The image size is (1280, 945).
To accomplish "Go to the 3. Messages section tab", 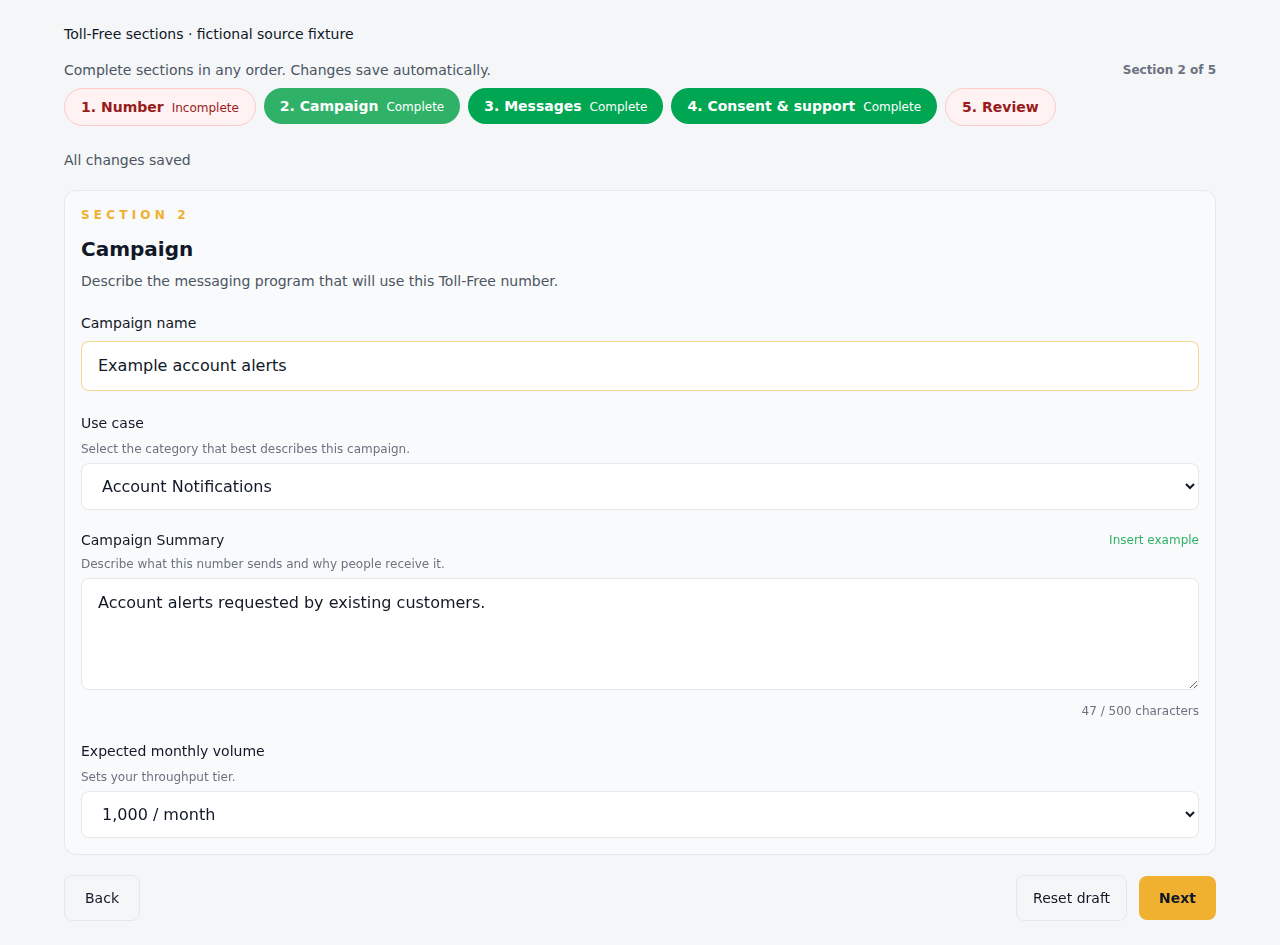I will click(565, 106).
